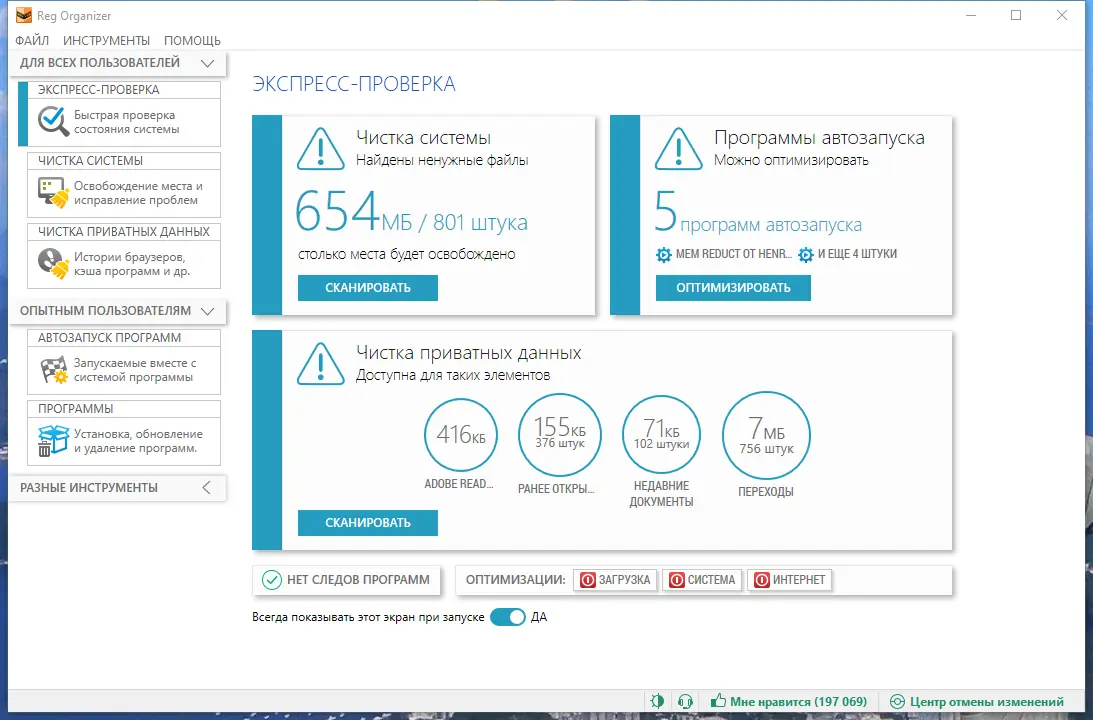1093x720 pixels.
Task: Click НЕТ СЛЕДОВ ПРОГРАММ button text
Action: [x=358, y=580]
